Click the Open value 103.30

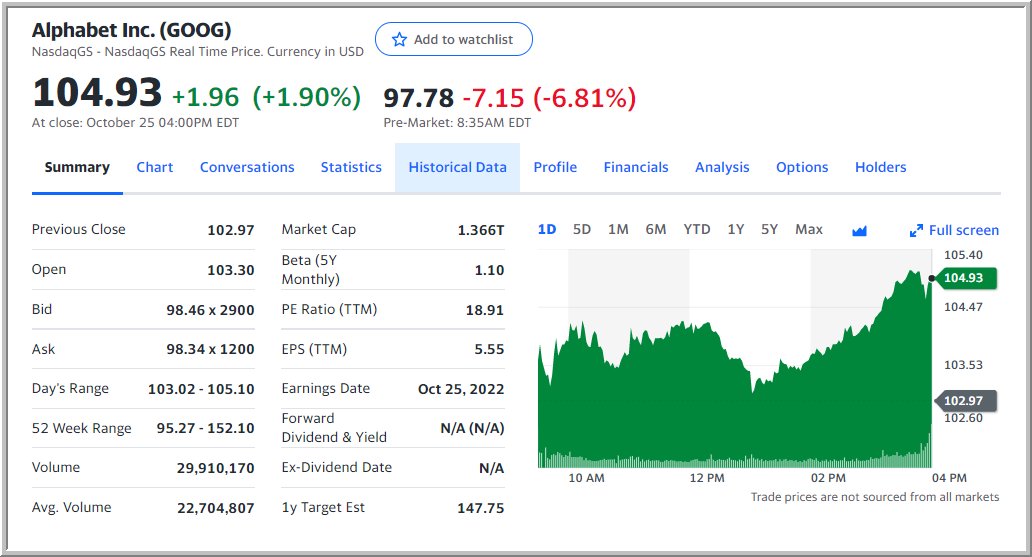click(x=230, y=270)
